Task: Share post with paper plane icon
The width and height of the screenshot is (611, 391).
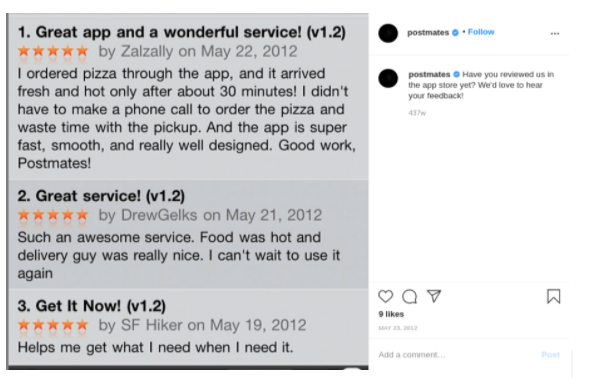Action: (434, 296)
